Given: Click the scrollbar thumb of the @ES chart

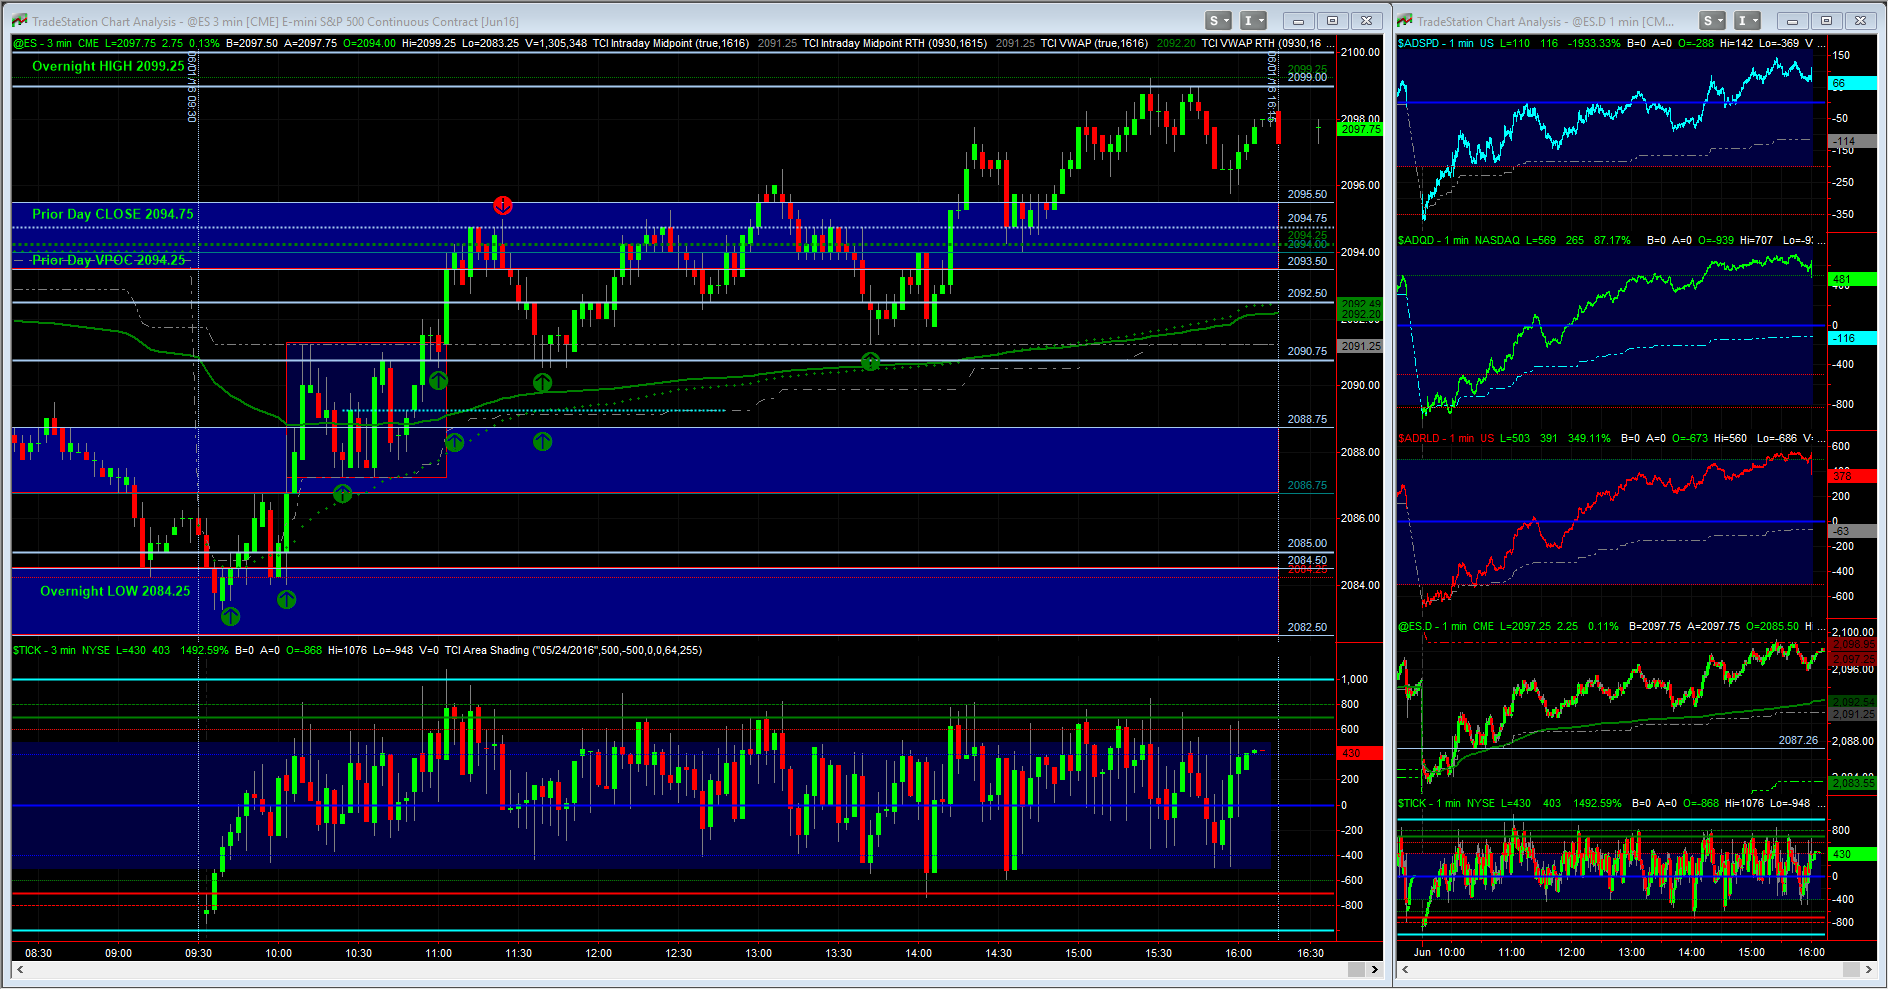Looking at the screenshot, I should click(x=1356, y=969).
